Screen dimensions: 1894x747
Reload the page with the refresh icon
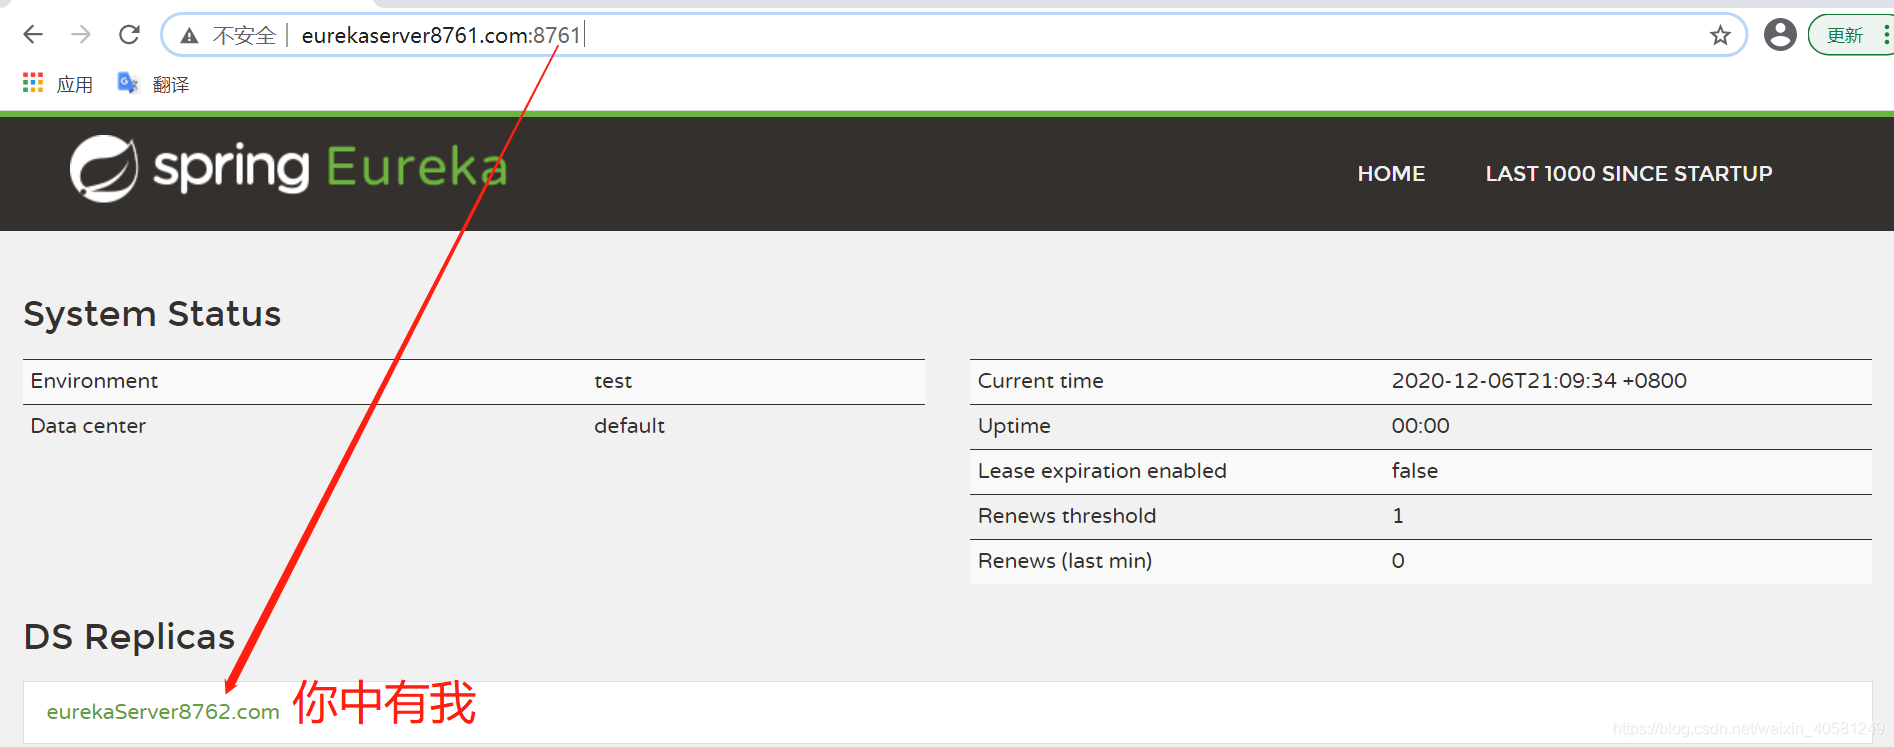[x=129, y=35]
